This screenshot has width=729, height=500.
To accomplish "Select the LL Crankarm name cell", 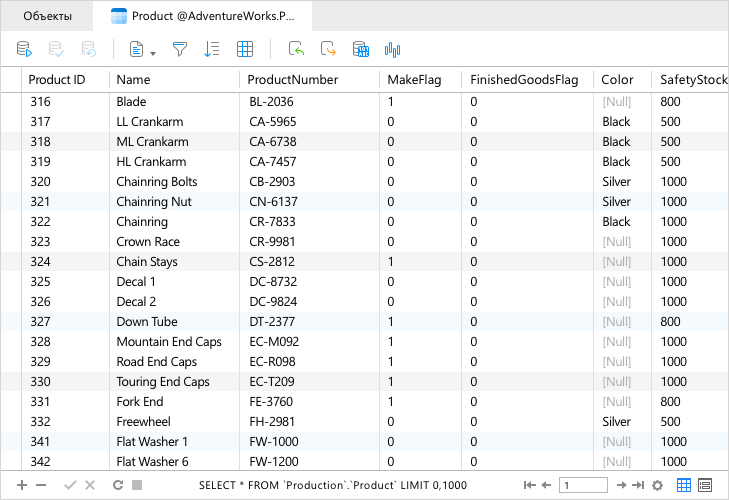I will coord(174,121).
